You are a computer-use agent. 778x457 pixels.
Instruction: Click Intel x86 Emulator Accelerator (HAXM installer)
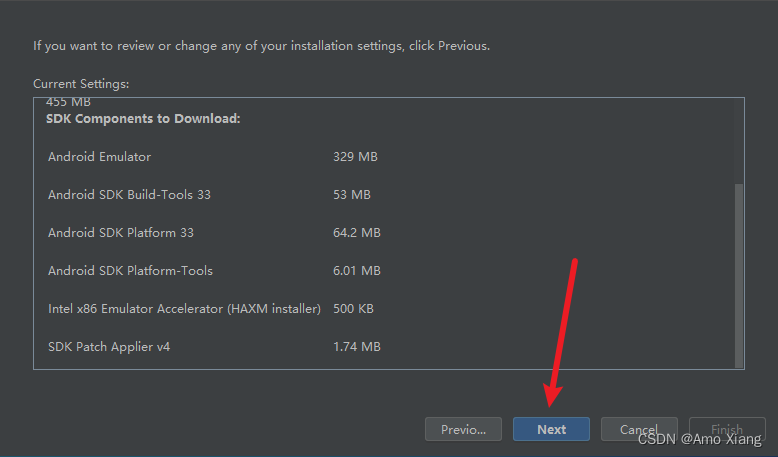[x=184, y=309]
